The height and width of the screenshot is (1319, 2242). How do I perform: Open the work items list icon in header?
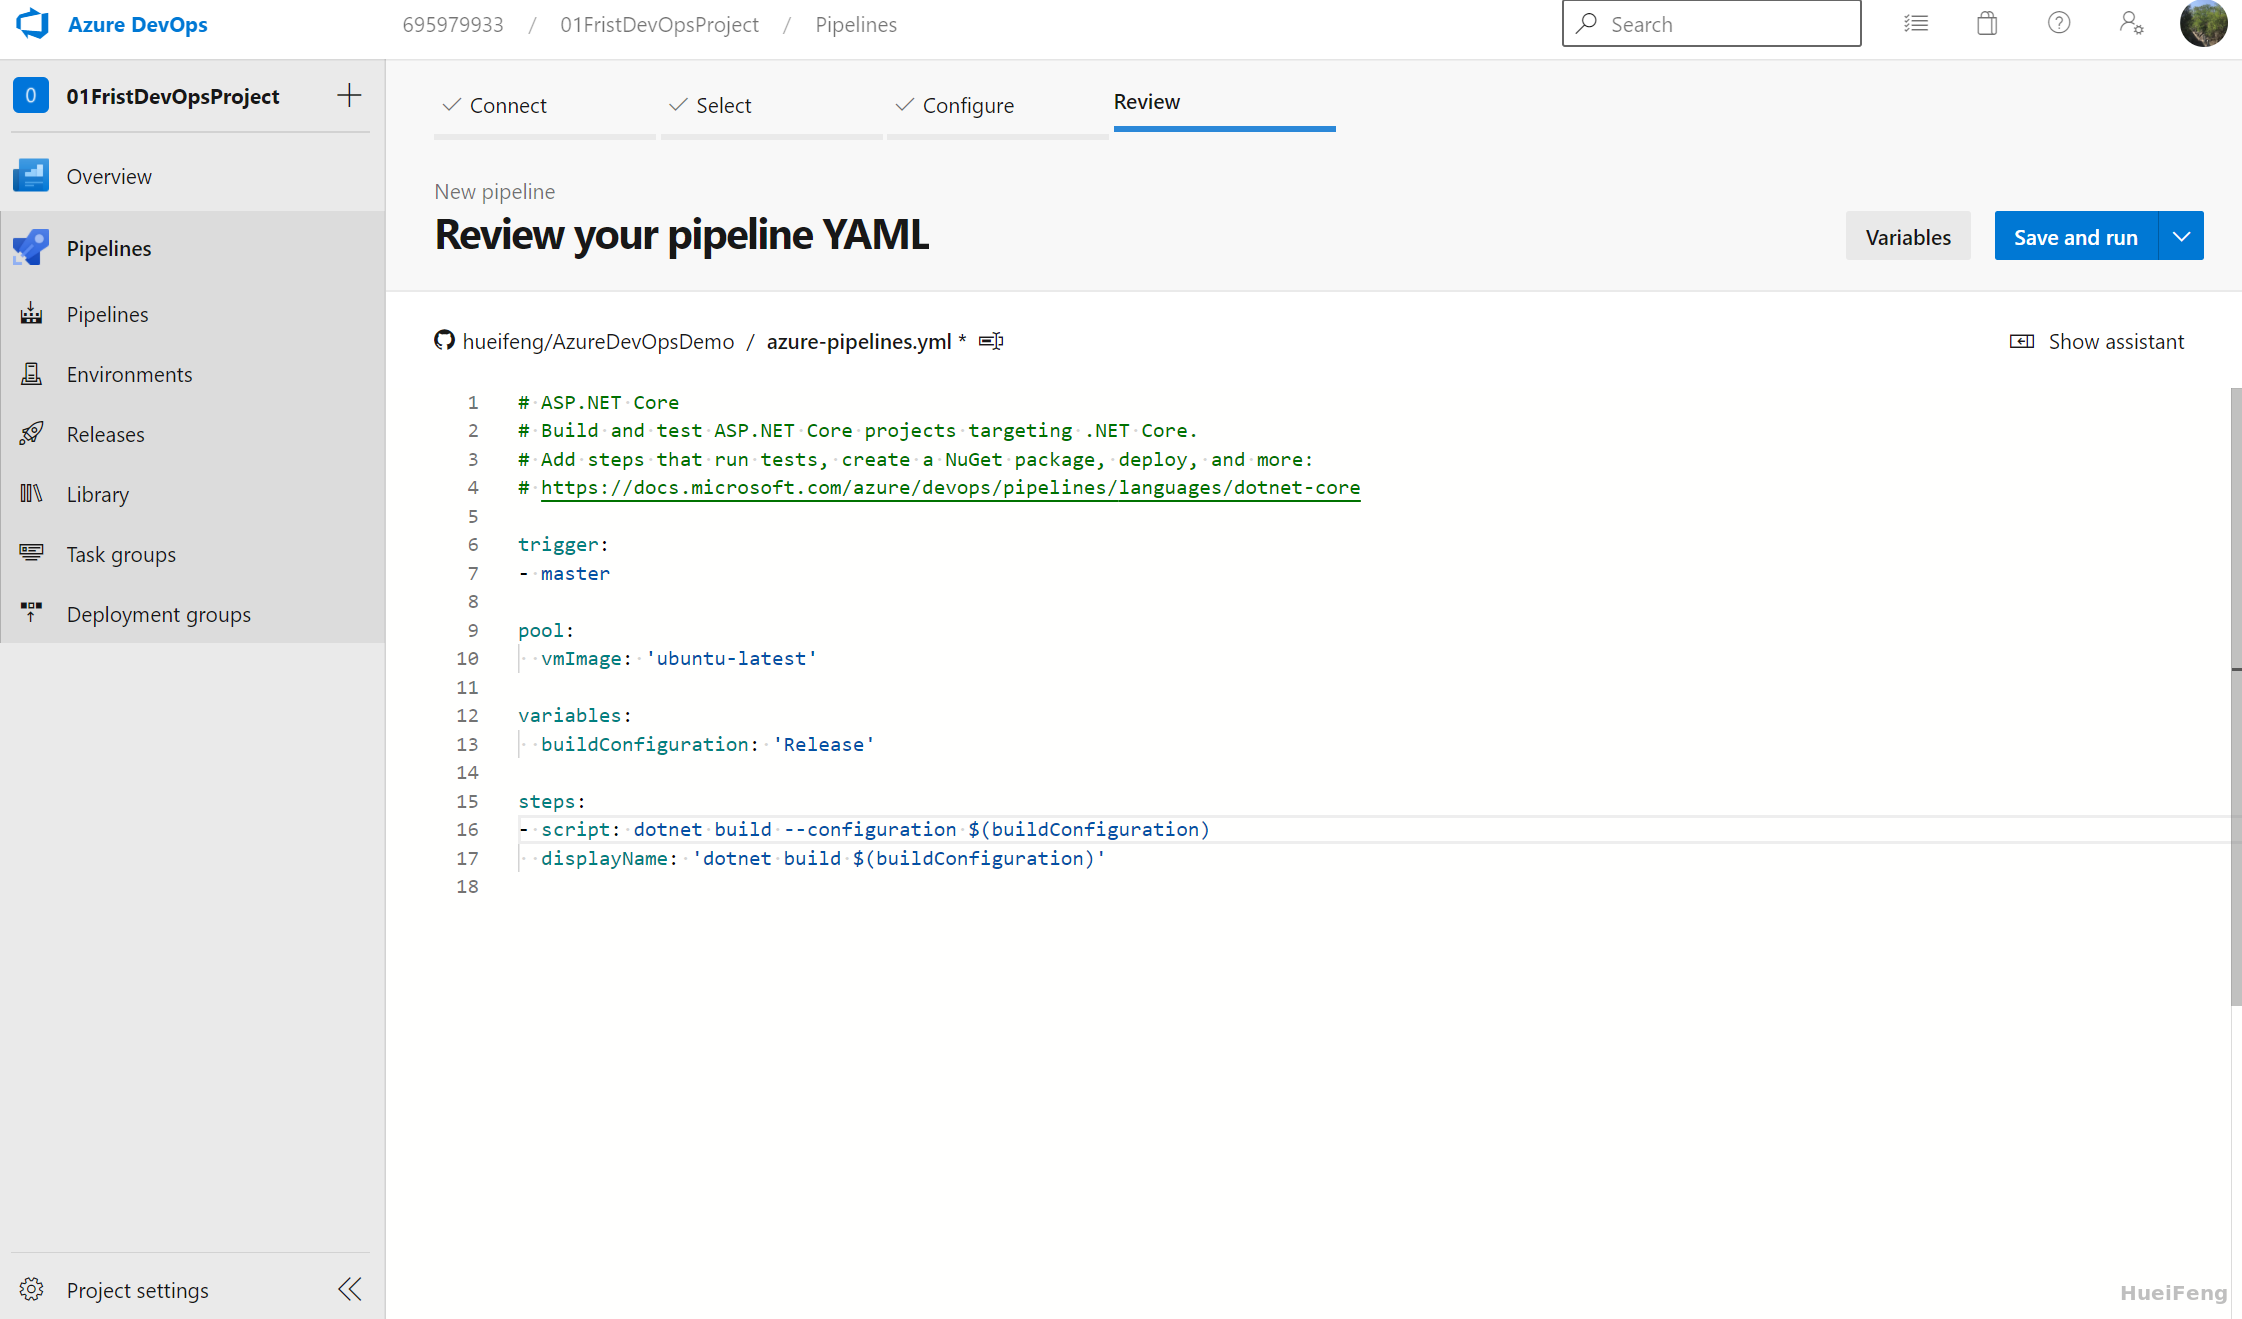(x=1916, y=23)
